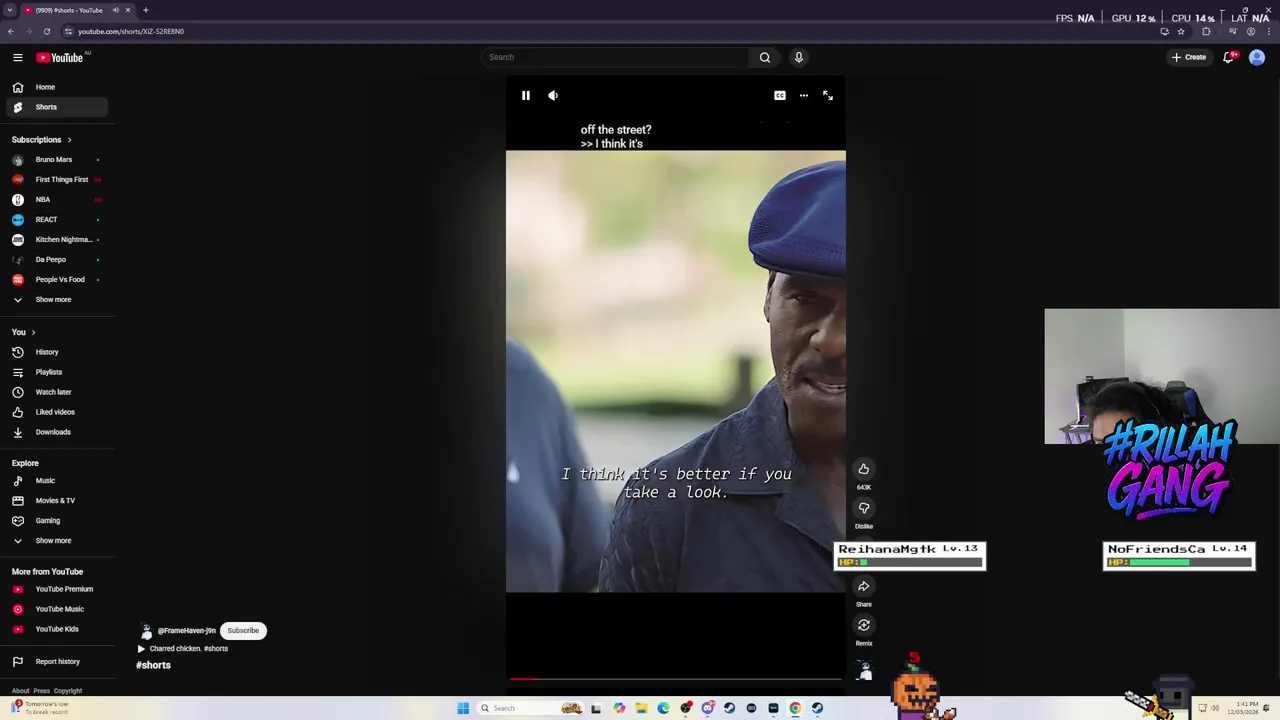Expand Show more under Subscriptions
The height and width of the screenshot is (720, 1280).
(58, 300)
